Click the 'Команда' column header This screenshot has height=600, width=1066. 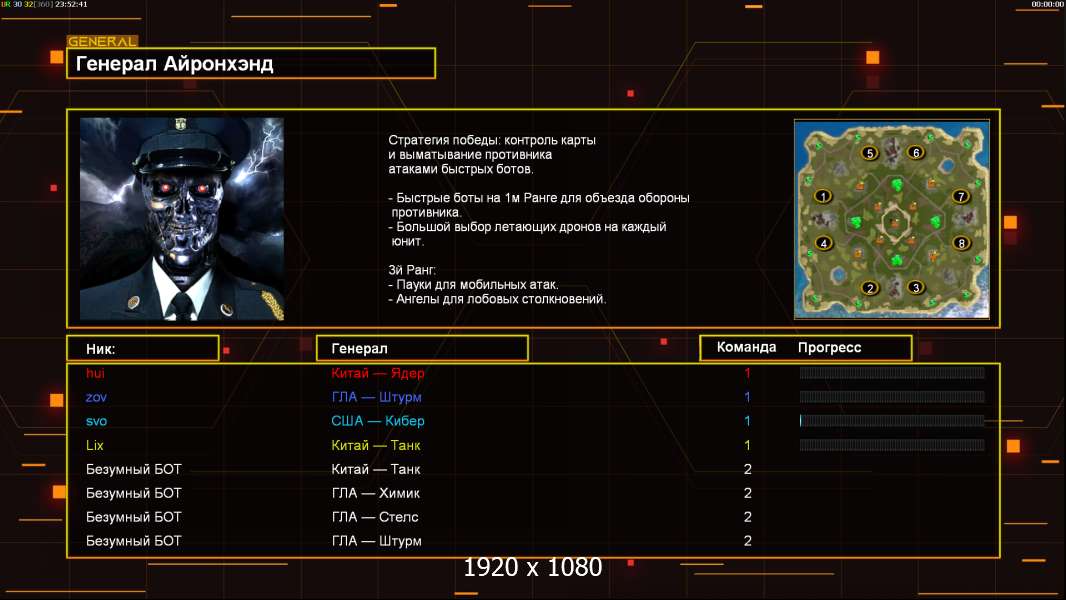(746, 347)
